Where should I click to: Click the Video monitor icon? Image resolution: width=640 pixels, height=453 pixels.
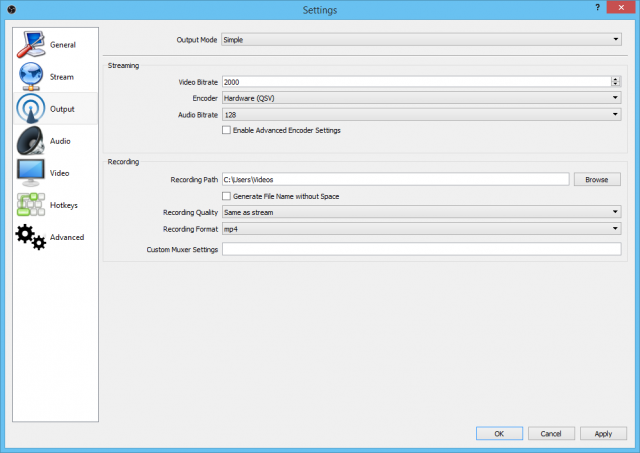30,173
